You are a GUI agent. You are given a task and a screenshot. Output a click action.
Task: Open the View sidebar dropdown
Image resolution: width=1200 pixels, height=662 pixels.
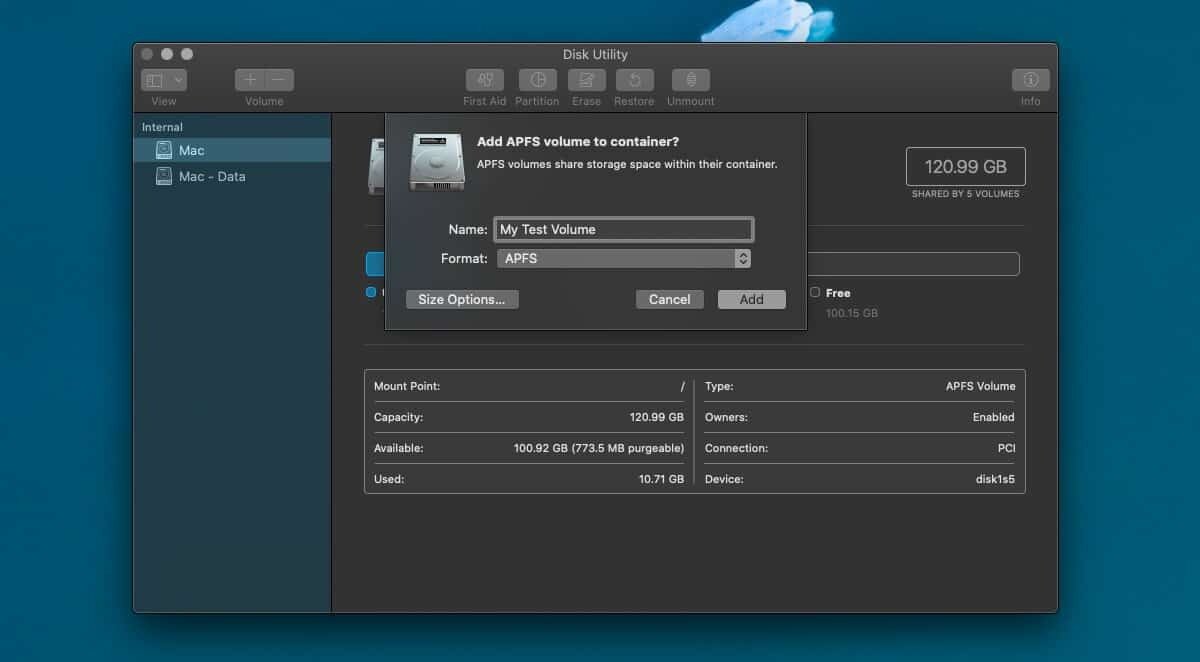pyautogui.click(x=164, y=80)
